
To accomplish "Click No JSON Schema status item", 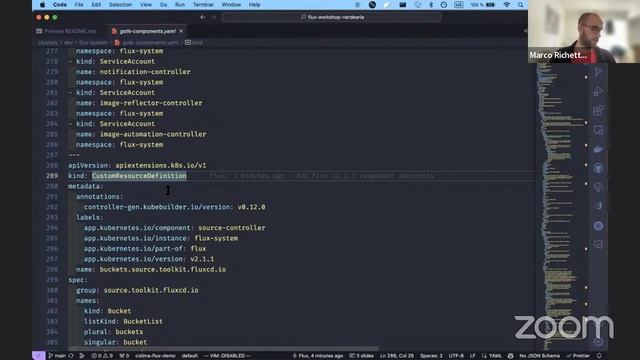I will point(540,356).
